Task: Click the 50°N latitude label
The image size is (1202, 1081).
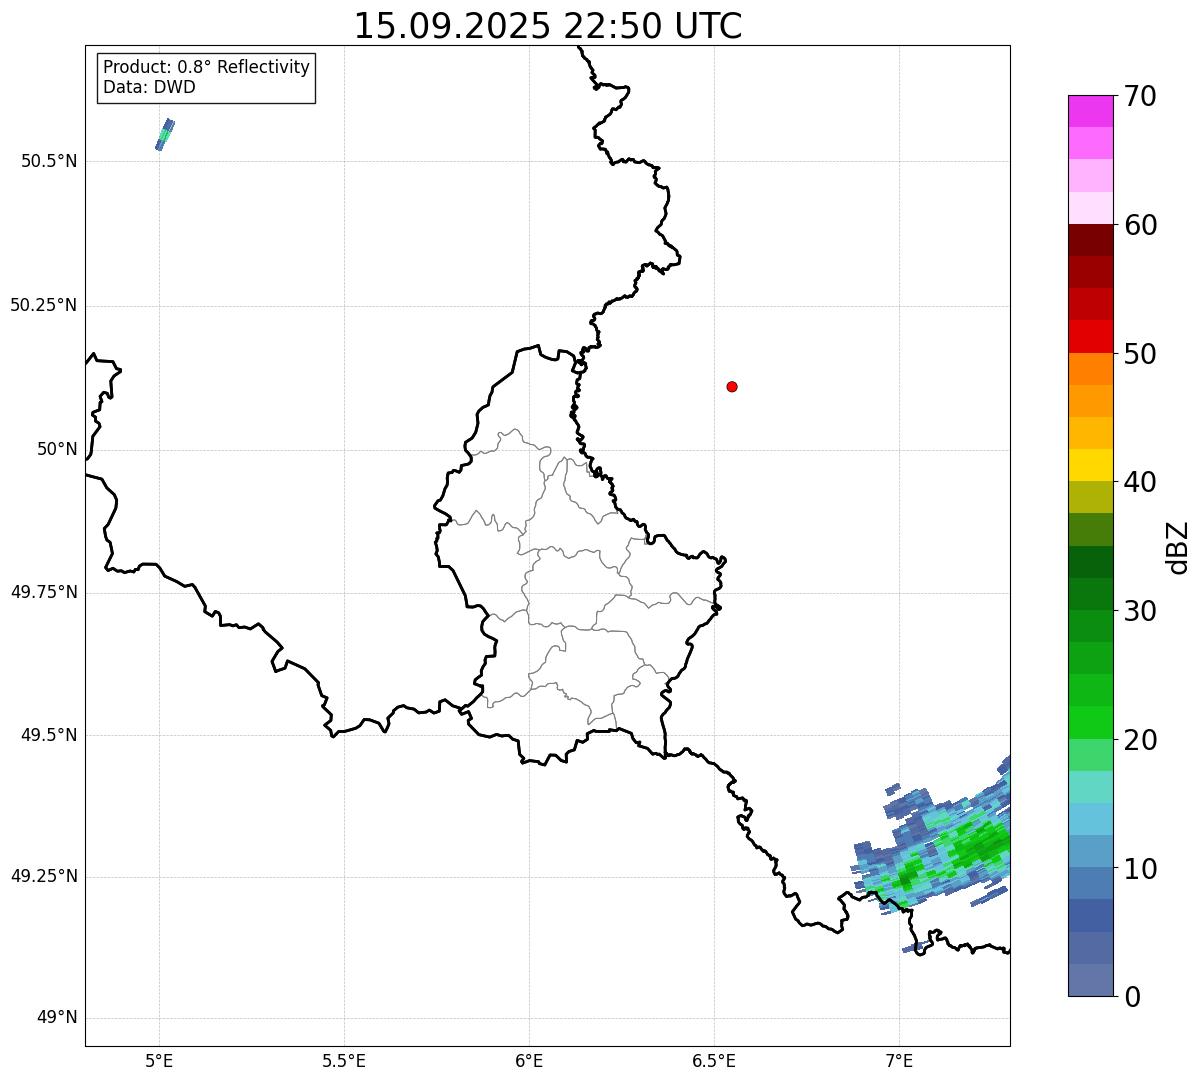Action: (x=57, y=449)
